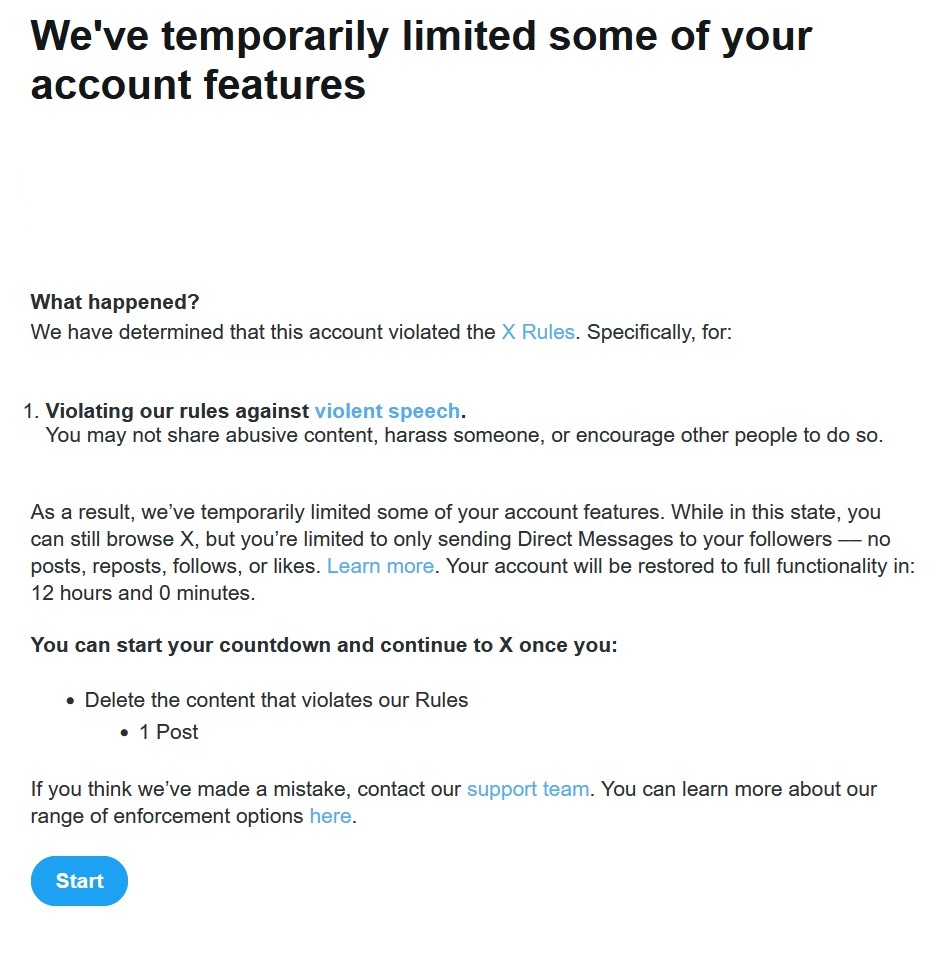Contact the support team via link
The image size is (943, 958).
pos(527,789)
